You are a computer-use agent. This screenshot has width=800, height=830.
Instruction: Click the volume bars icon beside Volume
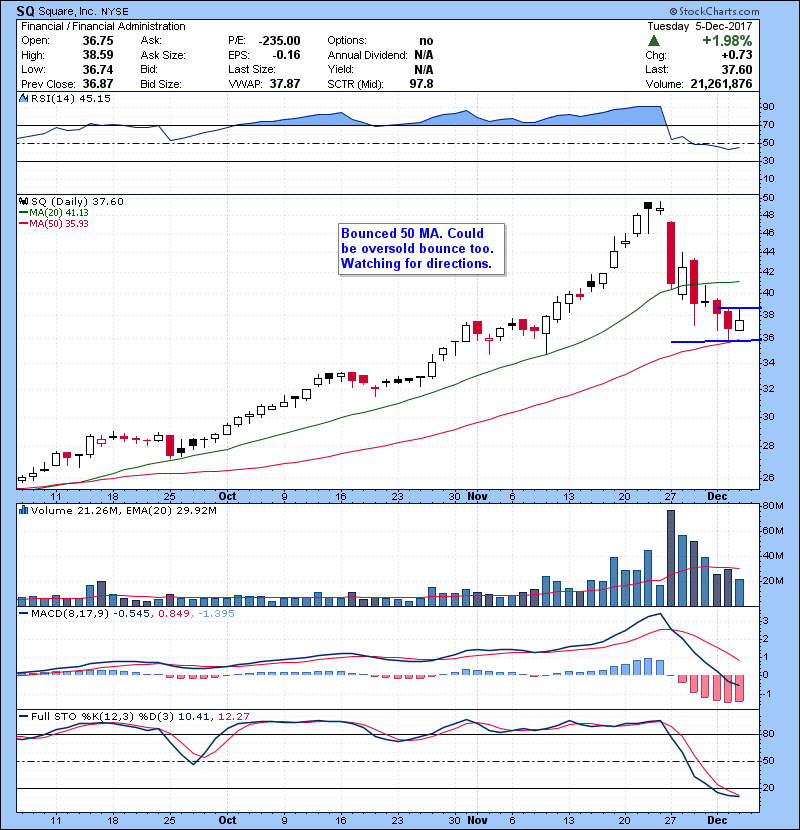tap(23, 510)
